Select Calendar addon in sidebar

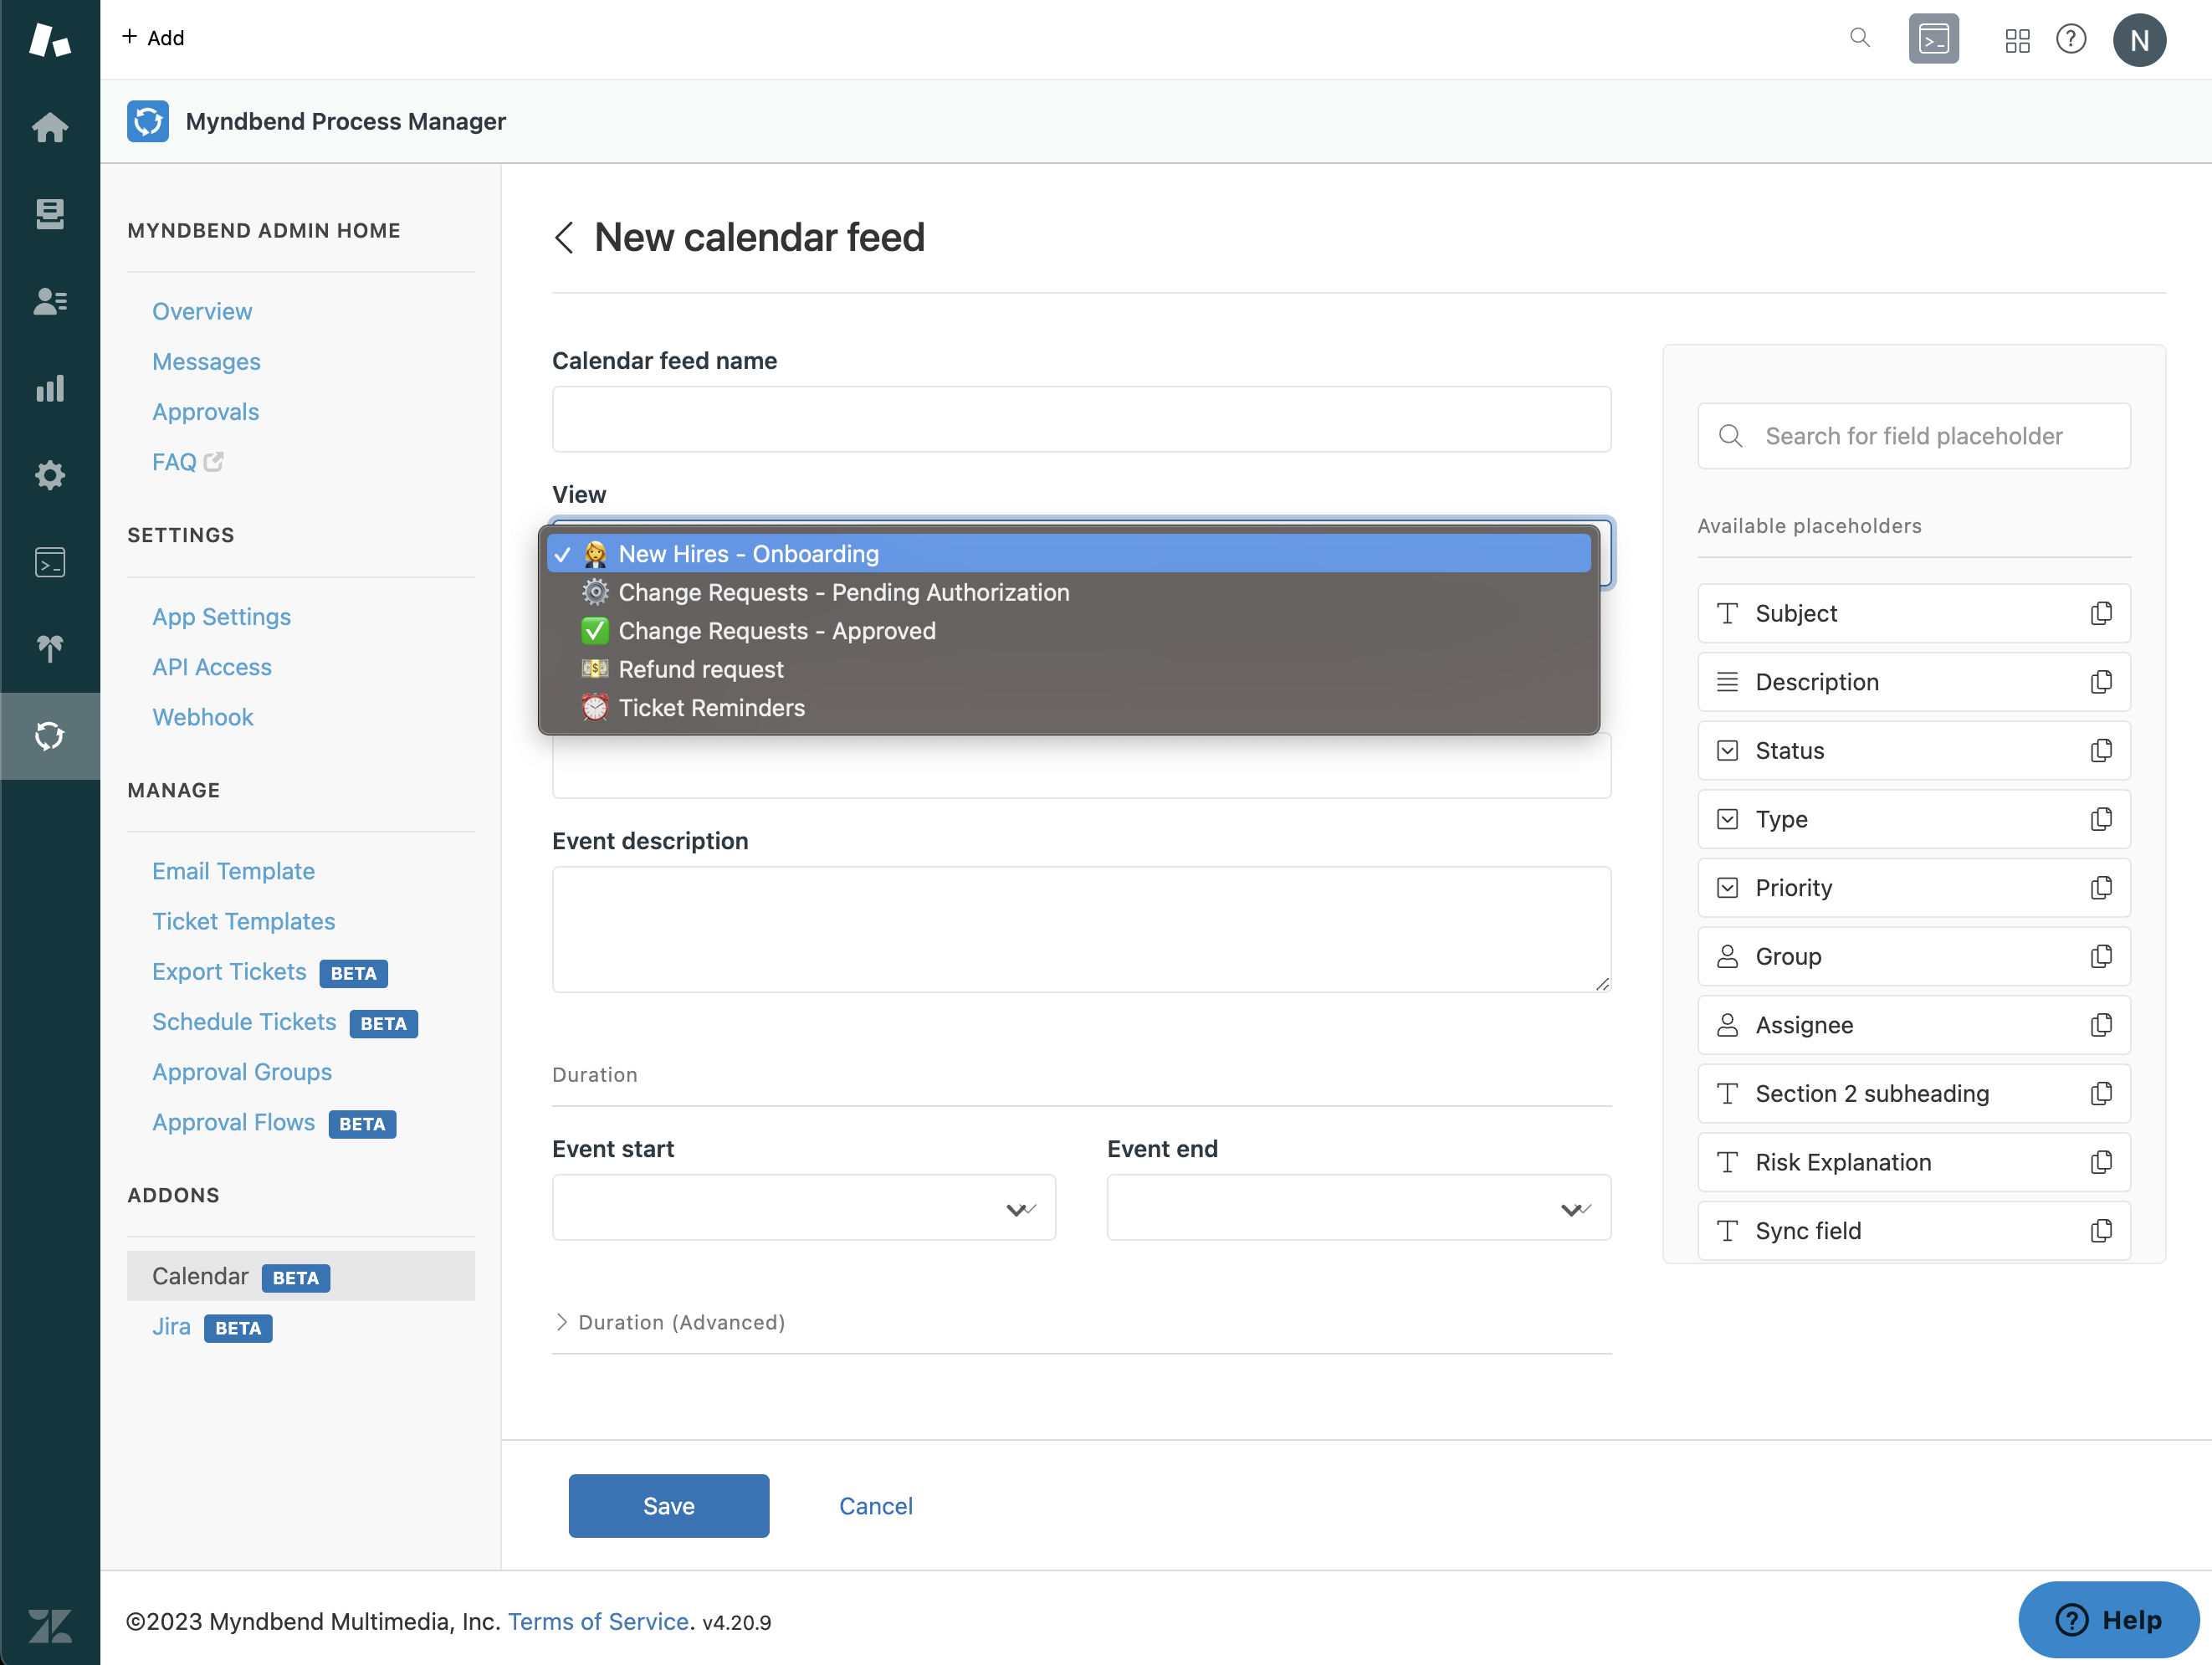pos(301,1277)
